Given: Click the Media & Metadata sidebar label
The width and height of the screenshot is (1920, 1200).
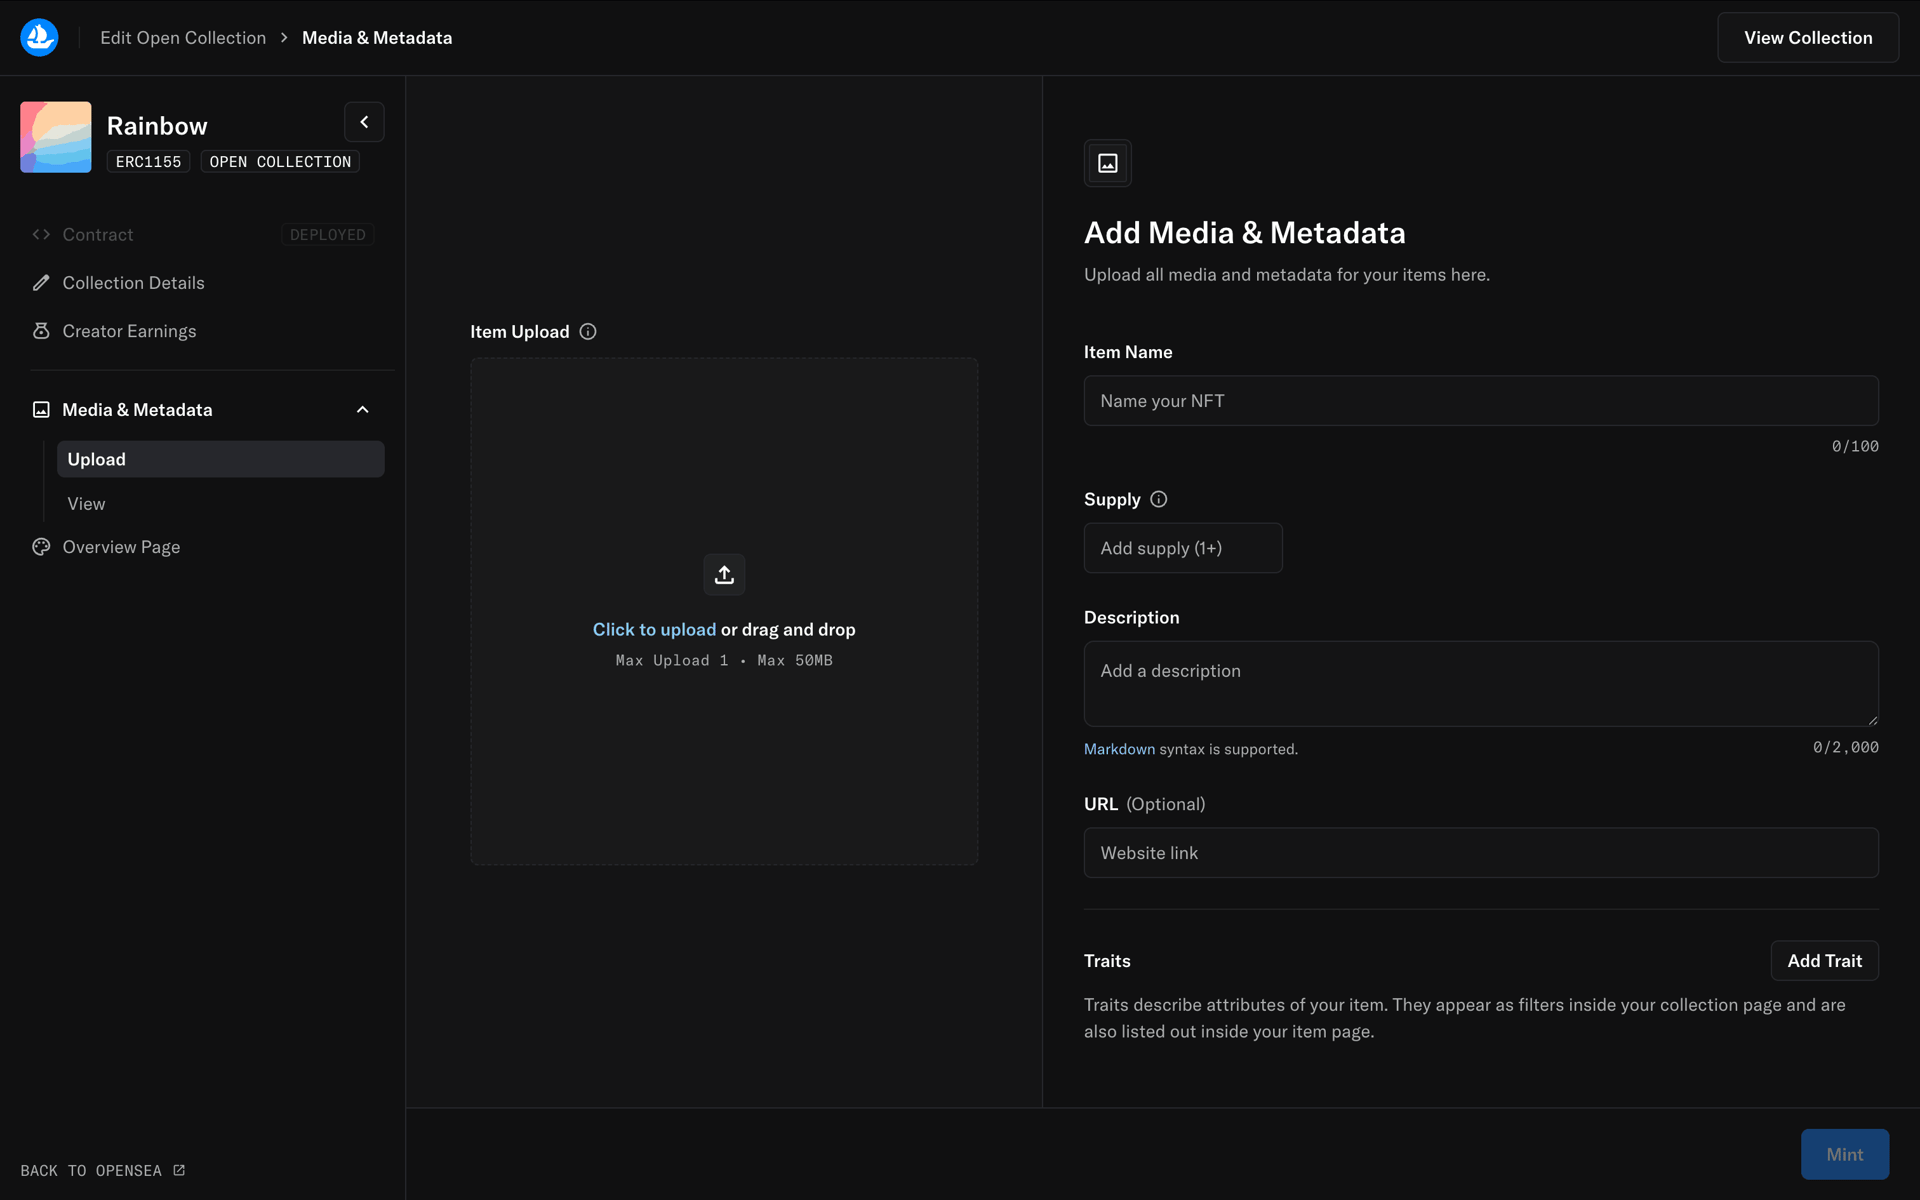Looking at the screenshot, I should tap(137, 410).
